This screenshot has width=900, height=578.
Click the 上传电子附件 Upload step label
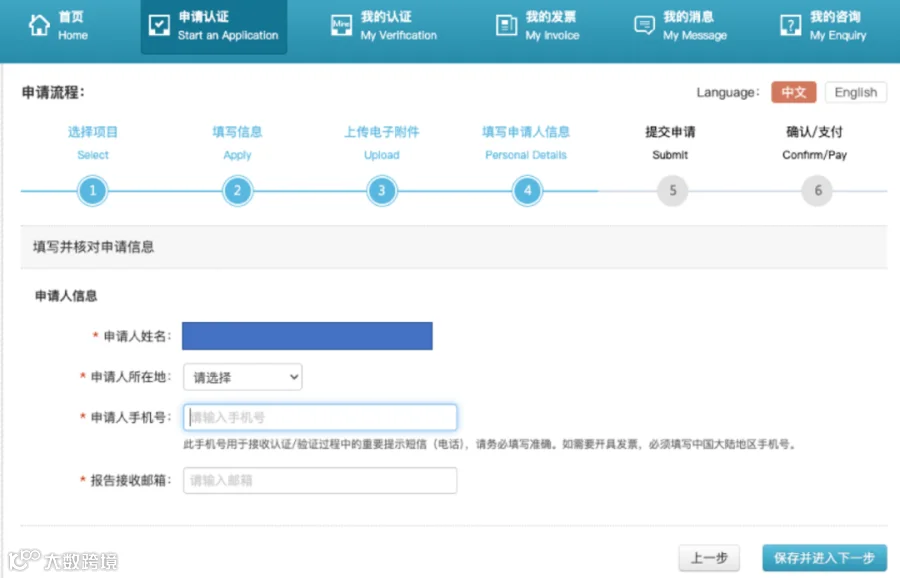pos(382,143)
